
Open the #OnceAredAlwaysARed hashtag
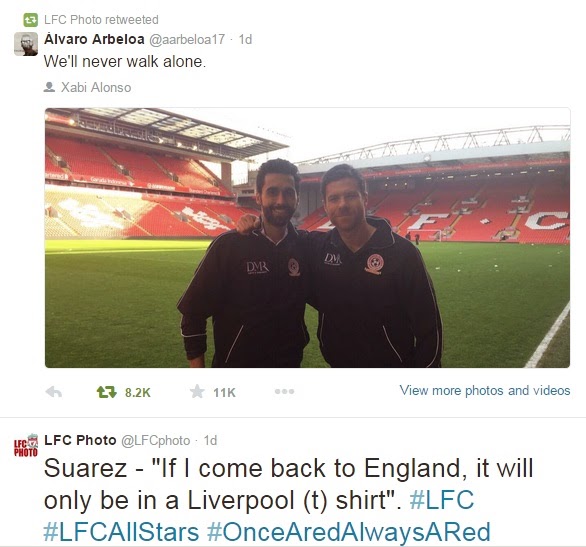point(348,532)
